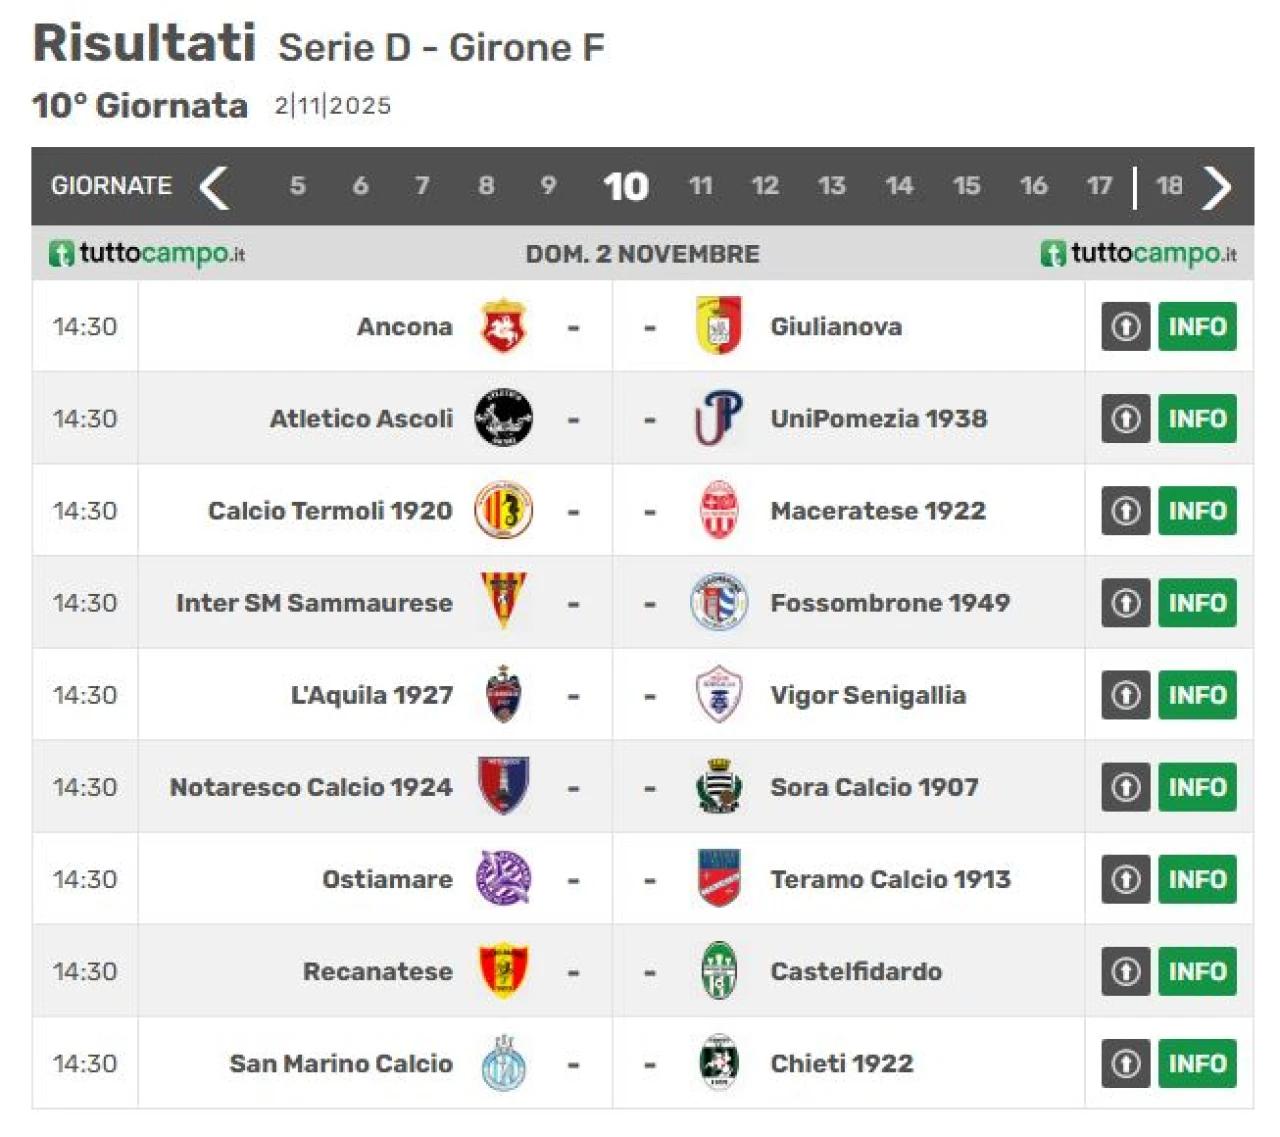The image size is (1280, 1137).
Task: Select matchday 9 in the Giornate bar
Action: pyautogui.click(x=548, y=186)
